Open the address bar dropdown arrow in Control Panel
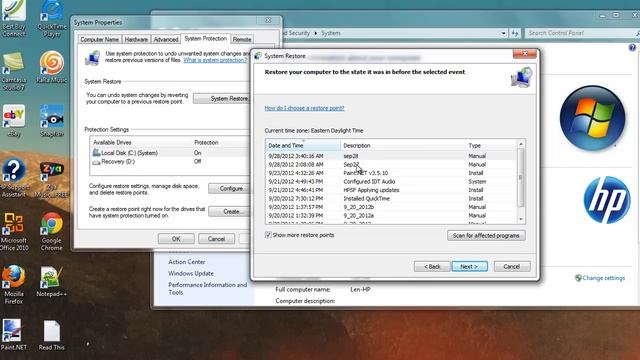 click(504, 33)
